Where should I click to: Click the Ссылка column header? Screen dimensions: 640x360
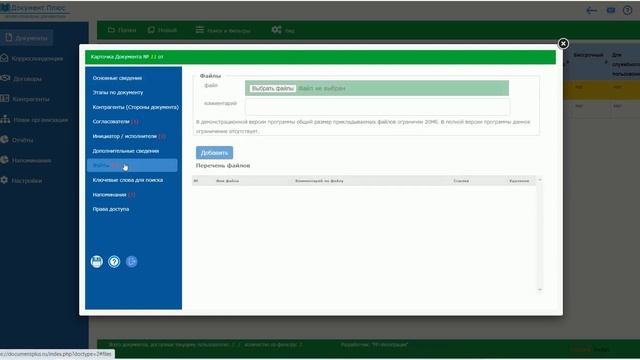point(461,181)
